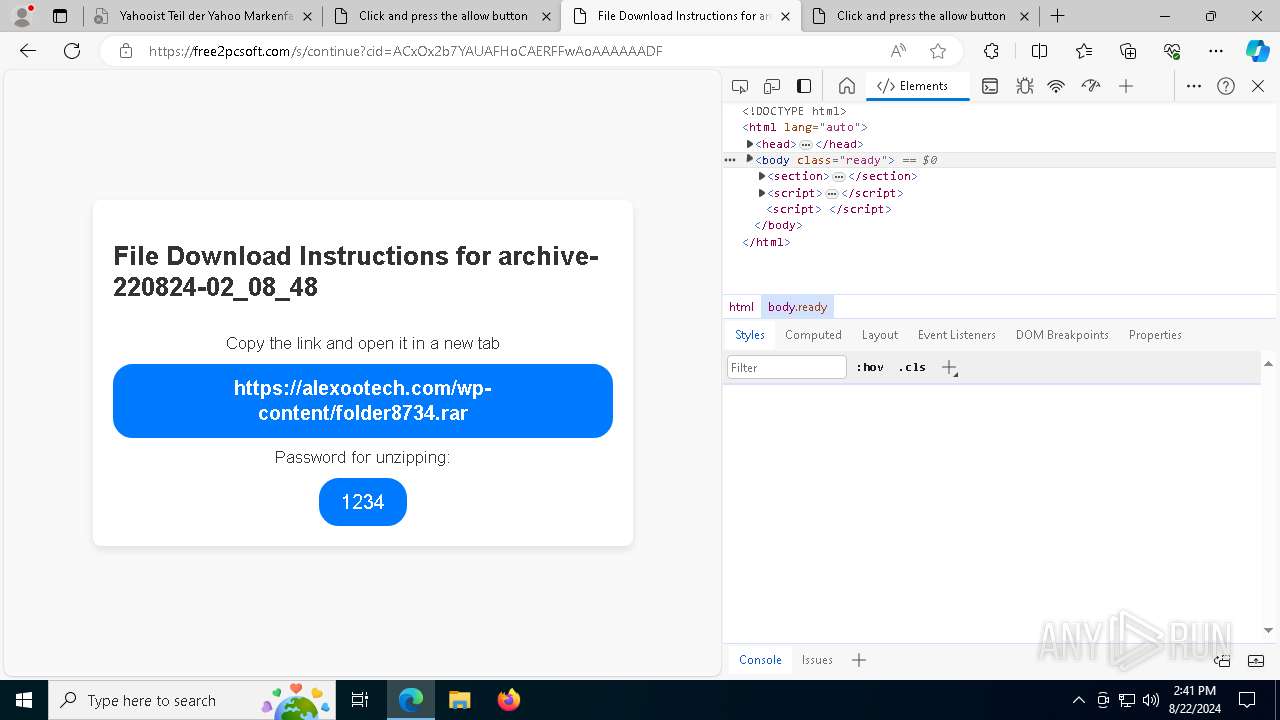1280x720 pixels.
Task: Open the DevTools Help question mark
Action: pyautogui.click(x=1226, y=86)
